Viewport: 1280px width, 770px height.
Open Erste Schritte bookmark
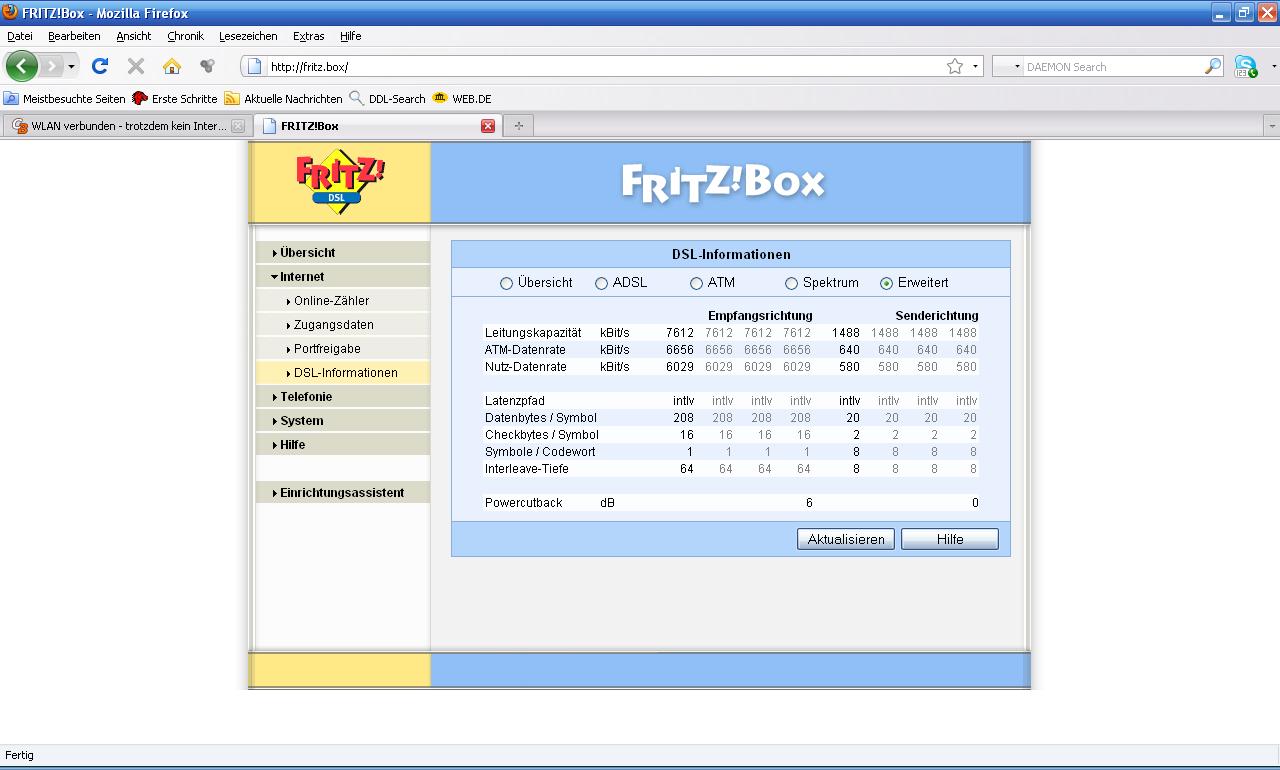point(175,99)
